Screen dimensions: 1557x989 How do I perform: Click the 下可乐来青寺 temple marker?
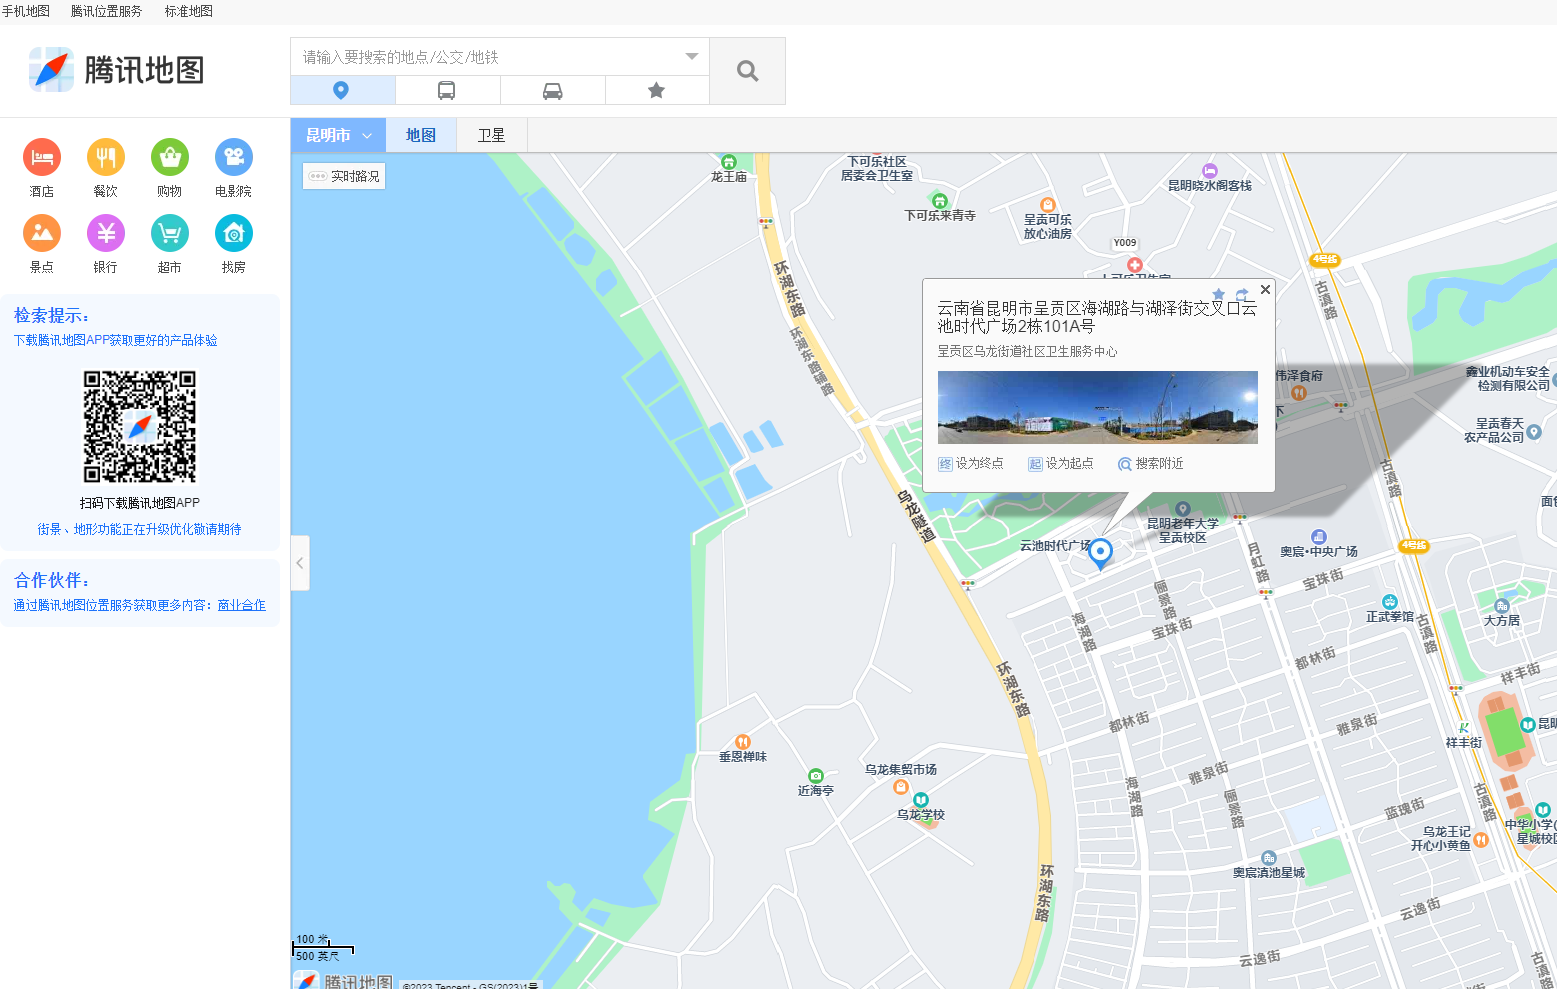click(x=939, y=201)
